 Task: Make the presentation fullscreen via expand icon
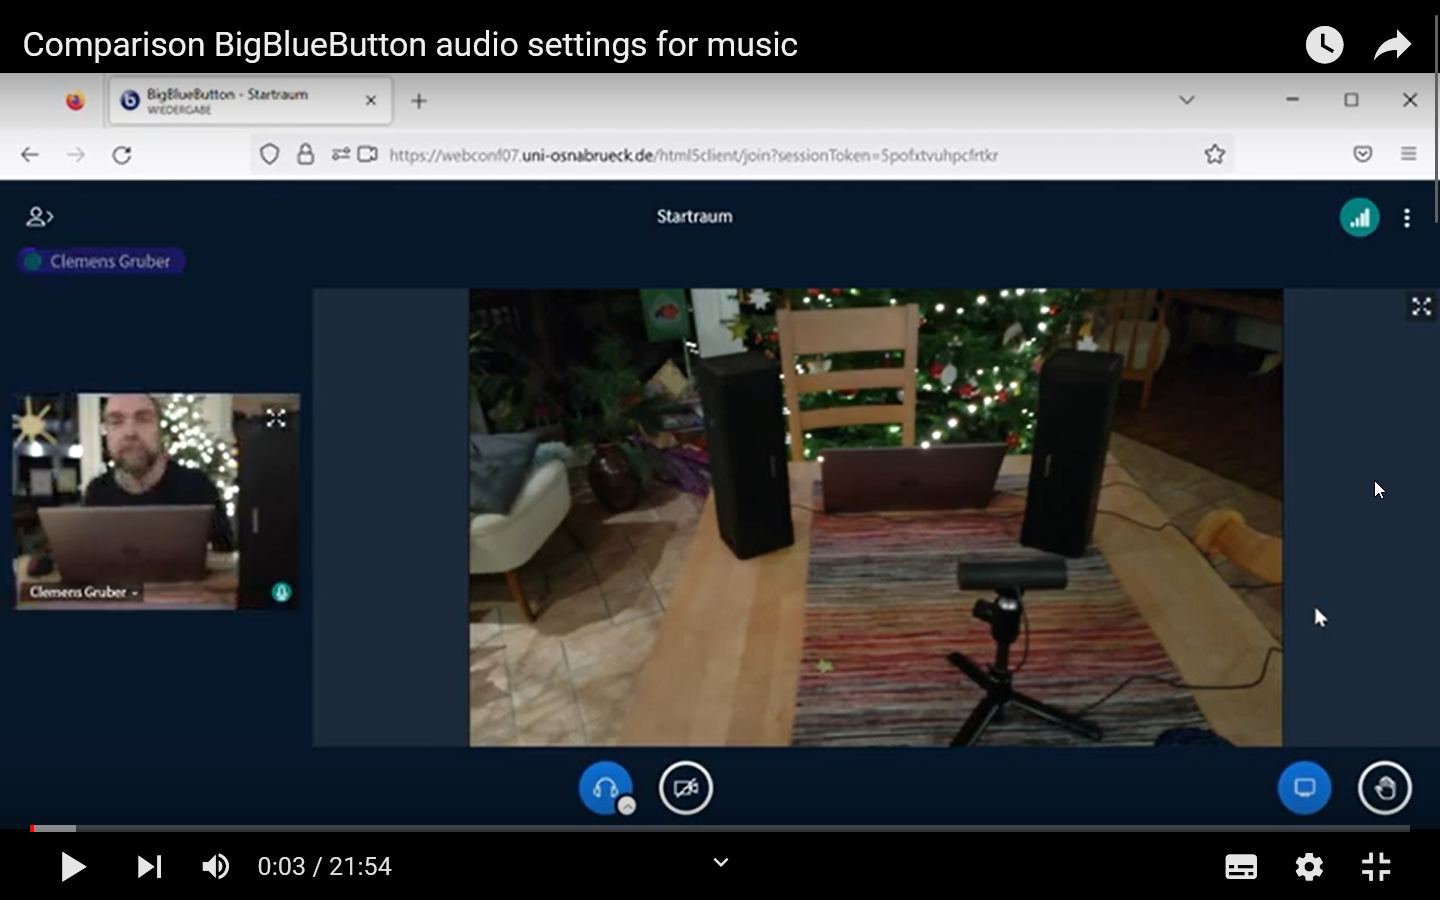[x=1421, y=308]
